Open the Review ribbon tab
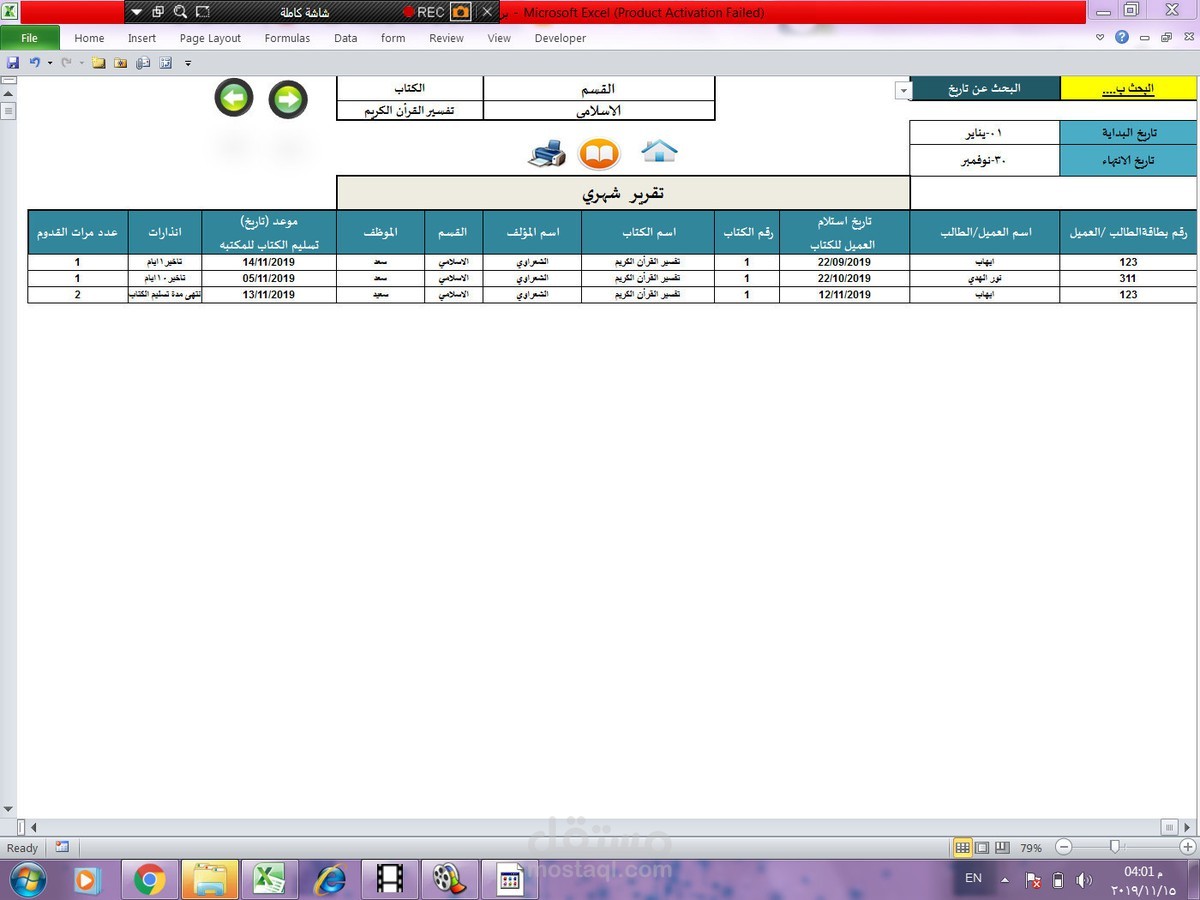This screenshot has height=900, width=1200. pos(446,38)
